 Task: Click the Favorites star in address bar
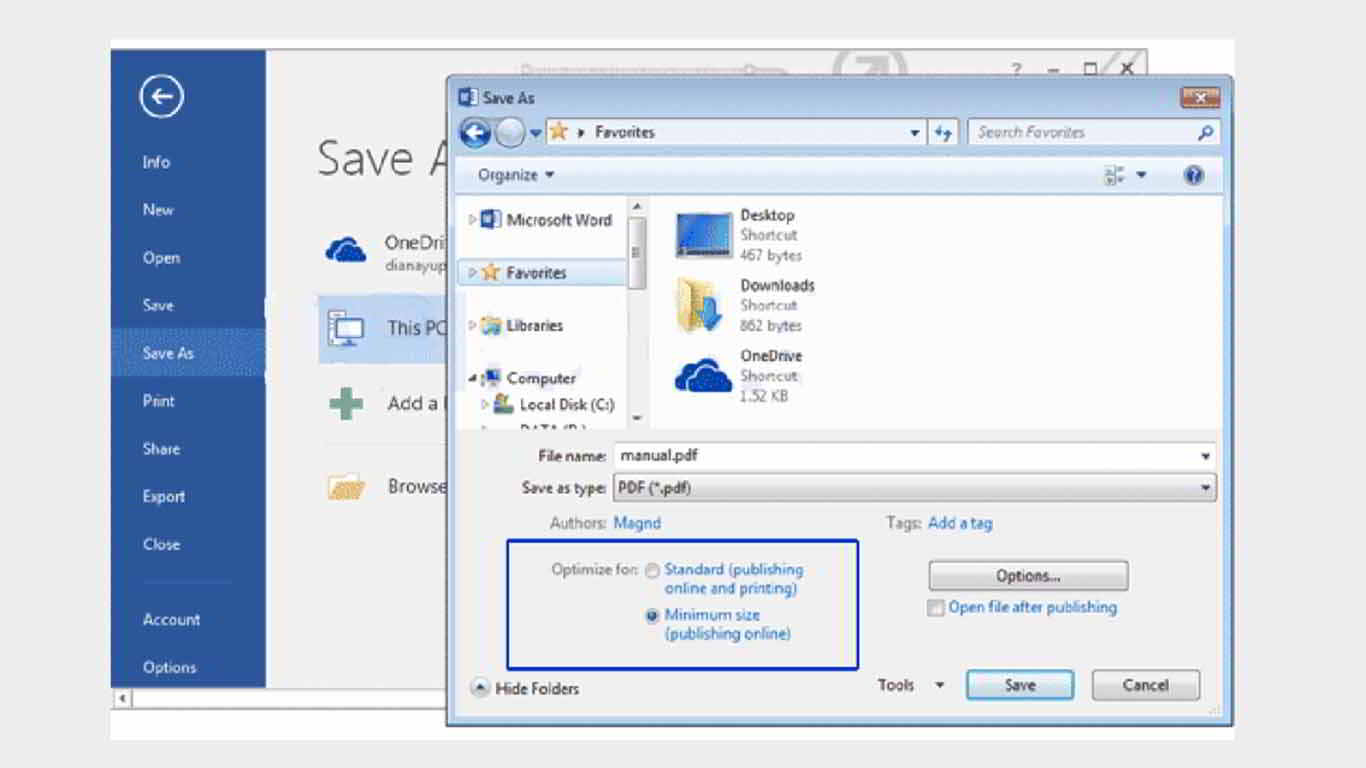click(x=558, y=132)
